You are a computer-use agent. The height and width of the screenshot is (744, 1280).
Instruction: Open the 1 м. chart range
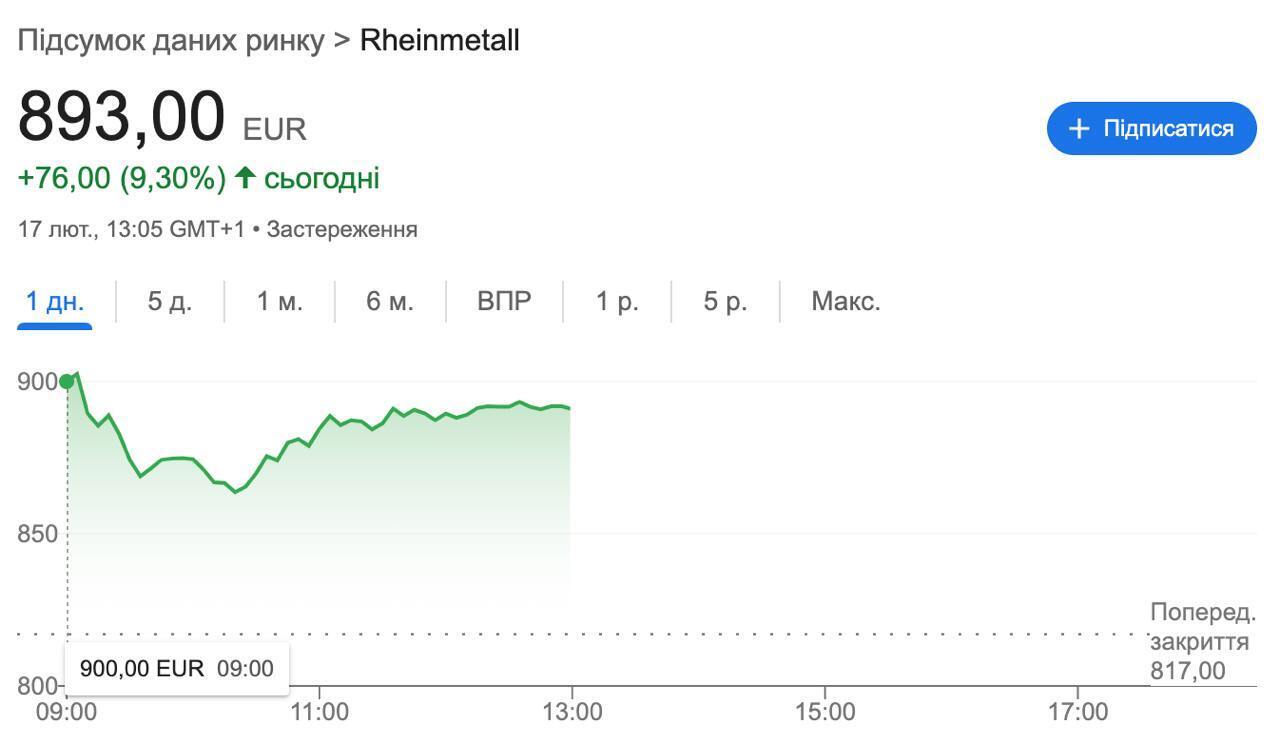(x=279, y=301)
